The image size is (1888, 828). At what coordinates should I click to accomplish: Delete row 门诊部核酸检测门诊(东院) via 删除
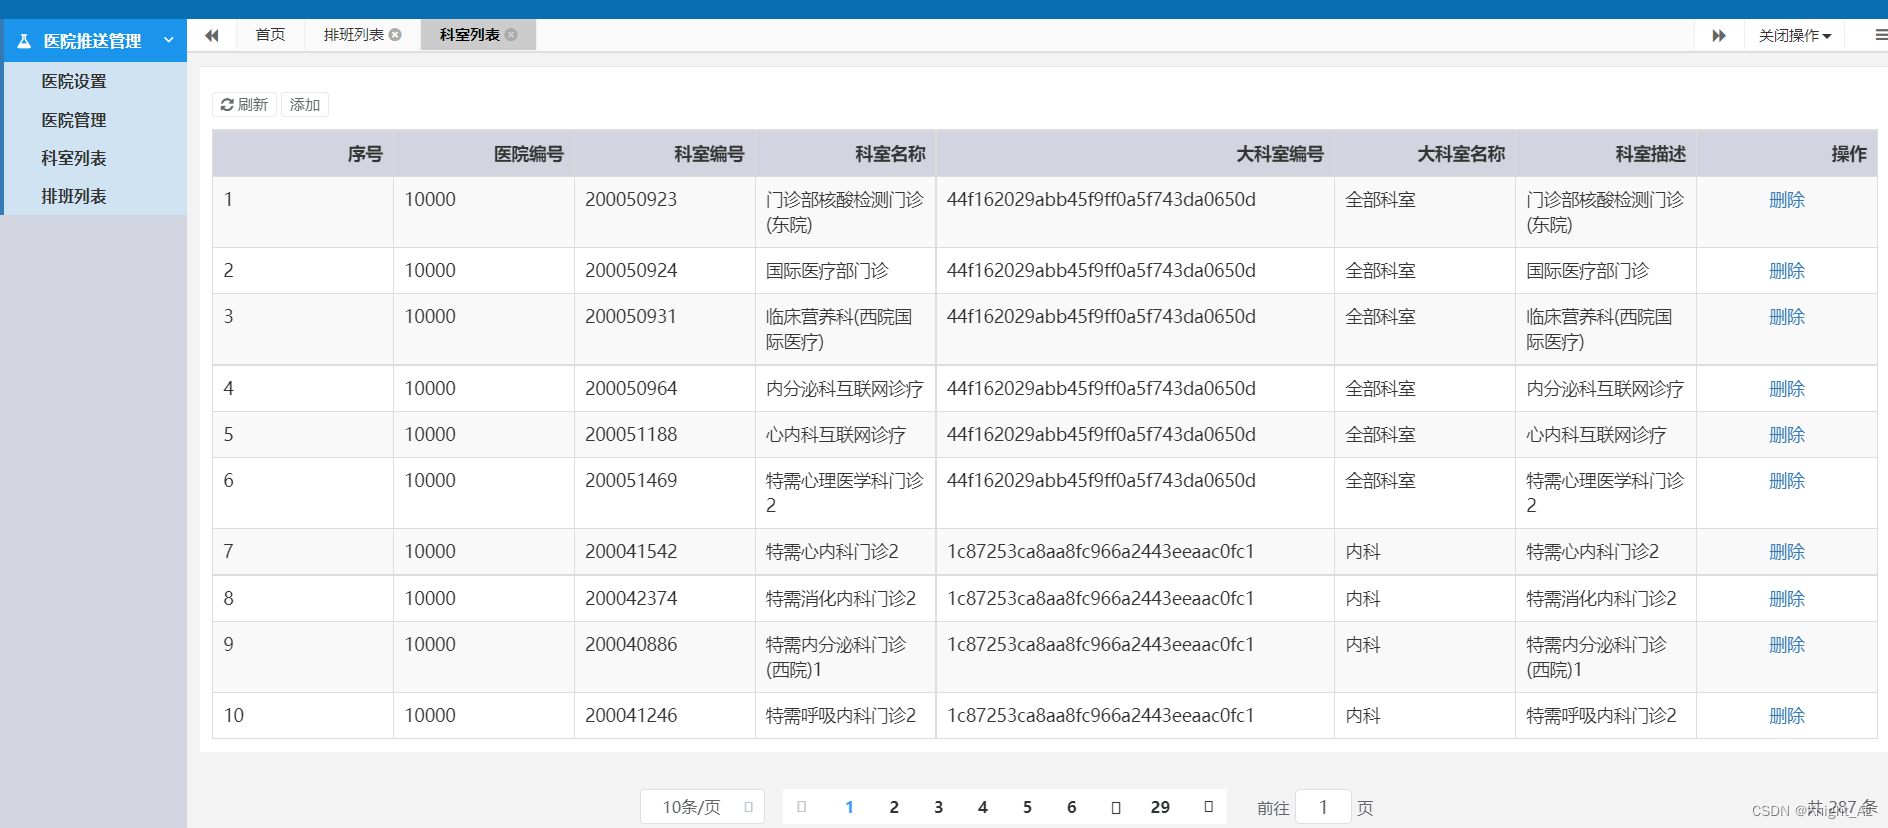1786,200
